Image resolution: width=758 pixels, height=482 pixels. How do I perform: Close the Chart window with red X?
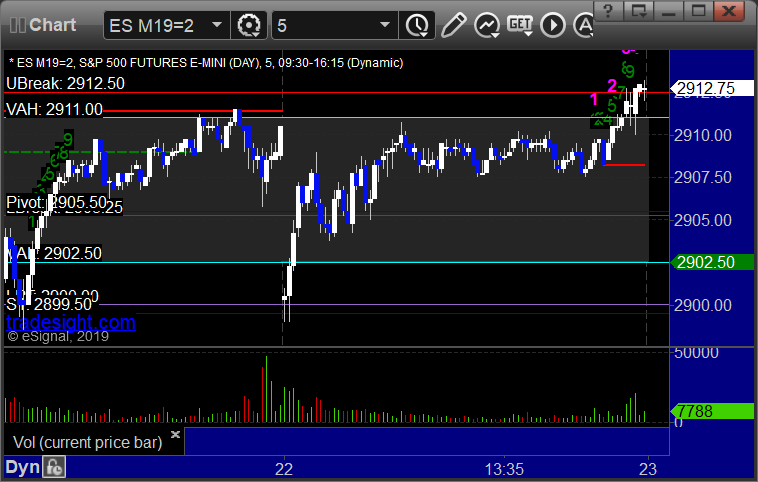[x=729, y=11]
